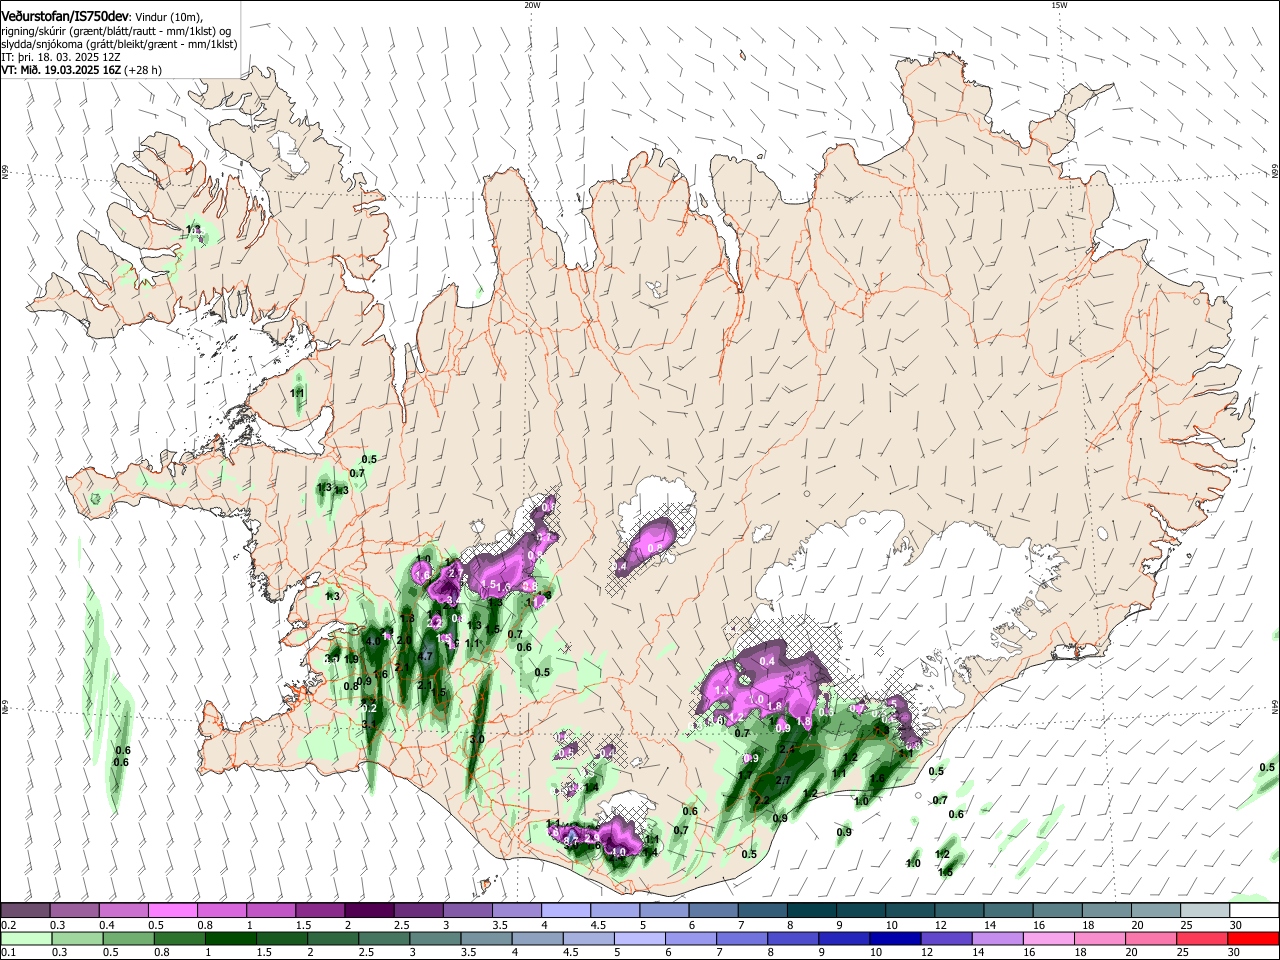1280x960 pixels.
Task: Click the '0.1' label under the lower legend row
Action: pos(8,953)
